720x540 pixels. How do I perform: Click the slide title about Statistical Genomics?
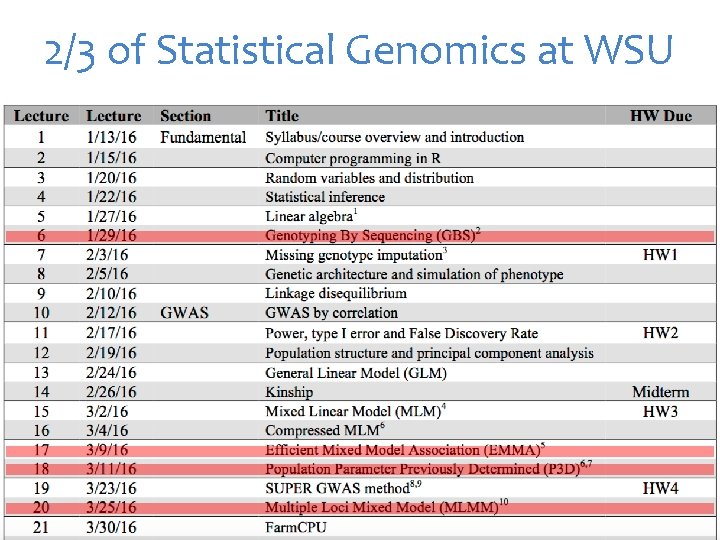tap(359, 49)
